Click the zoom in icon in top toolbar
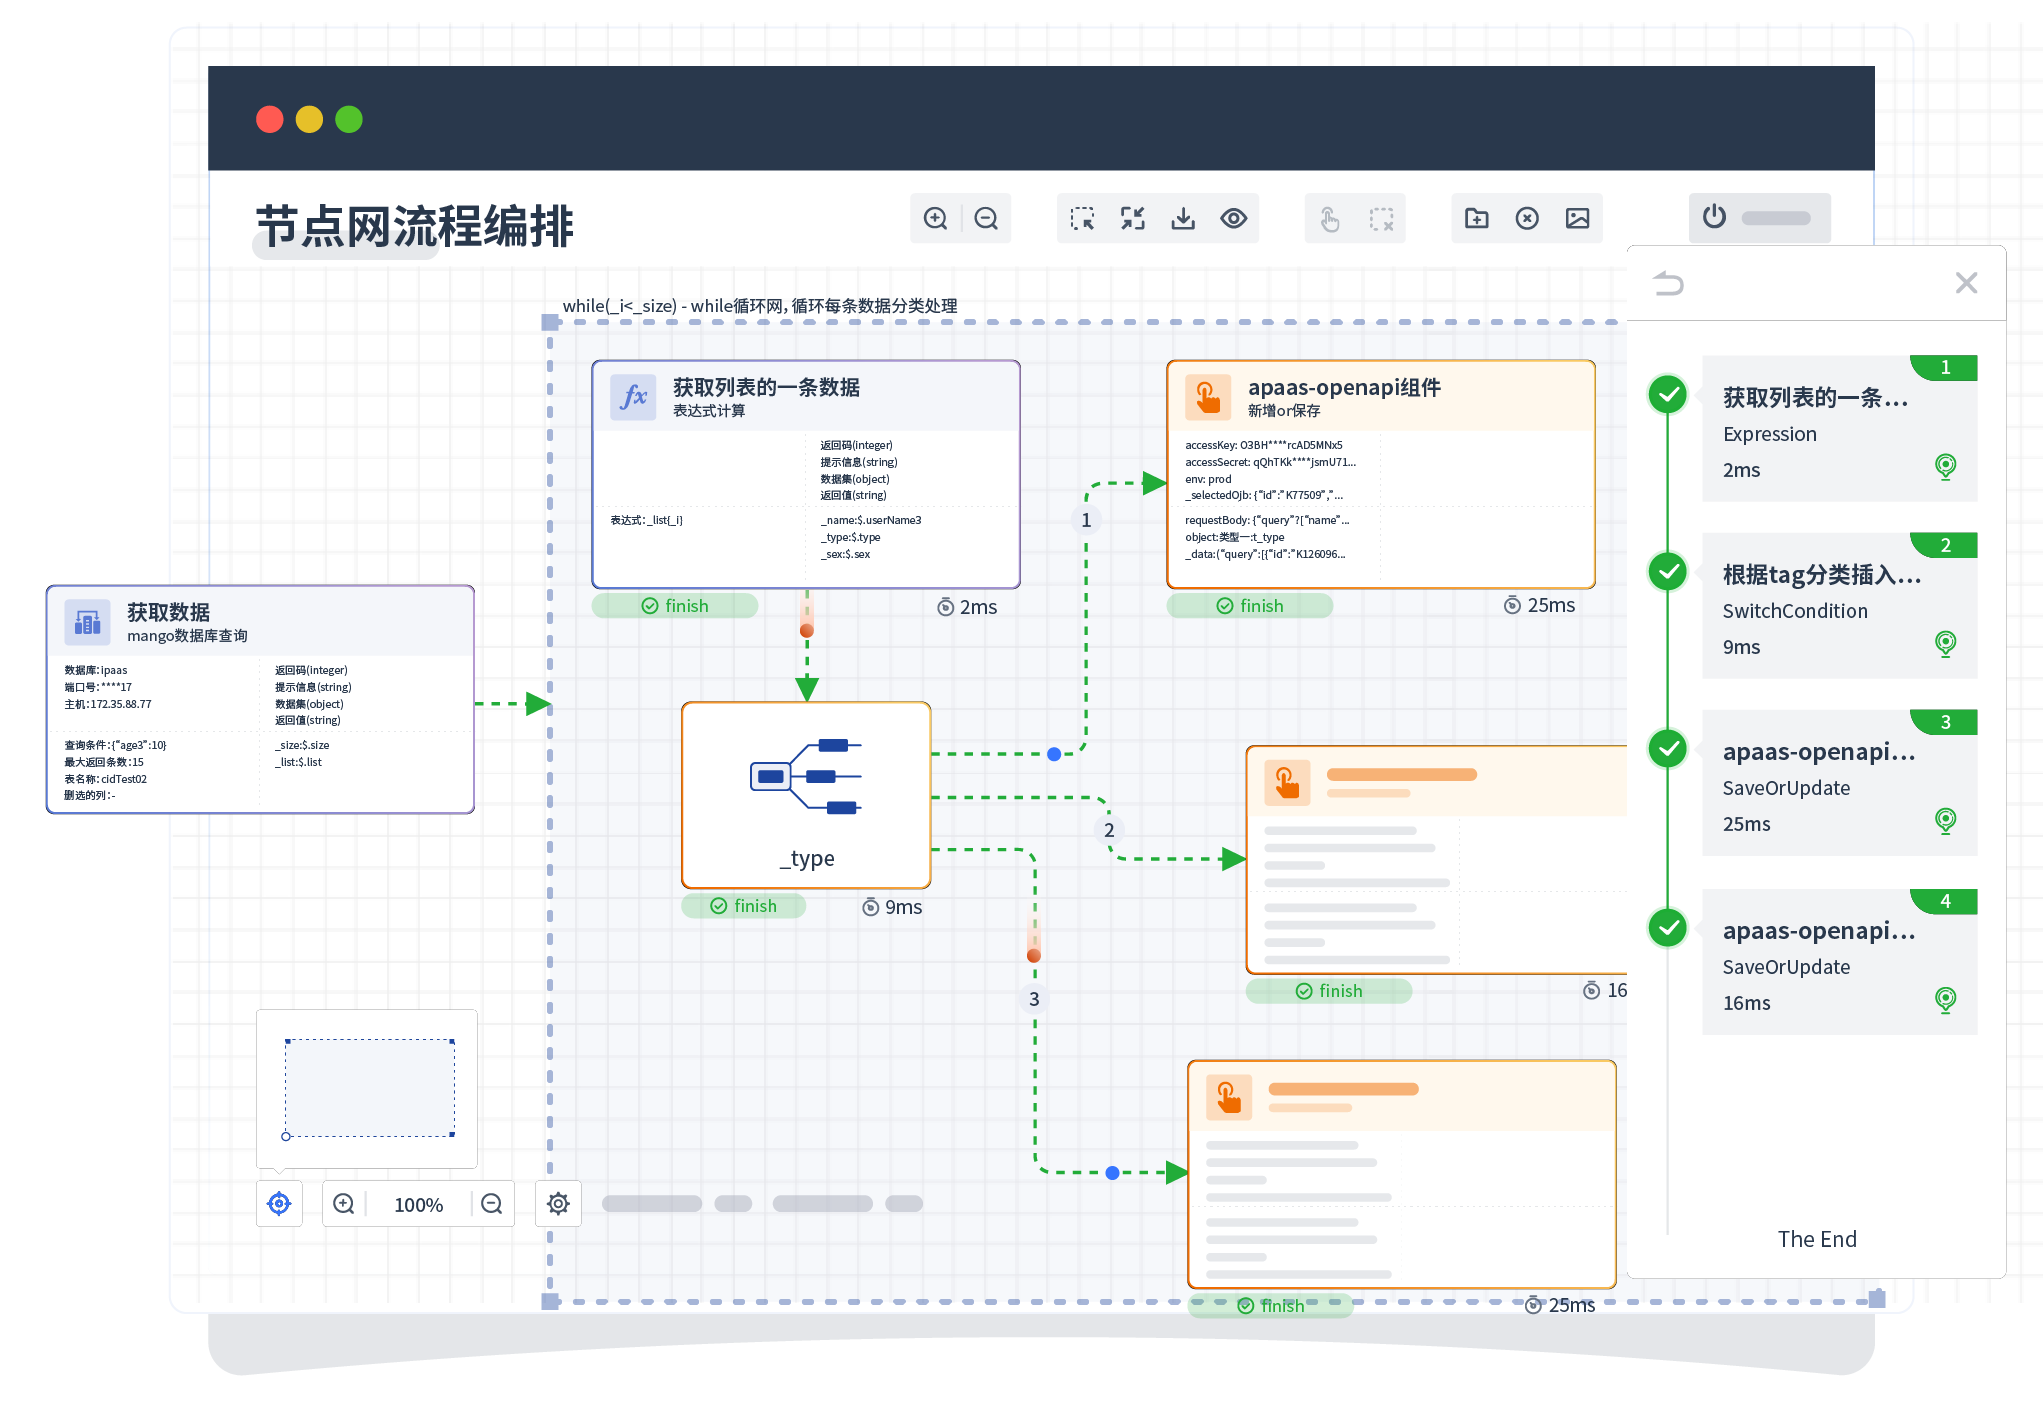2043x1422 pixels. click(935, 219)
